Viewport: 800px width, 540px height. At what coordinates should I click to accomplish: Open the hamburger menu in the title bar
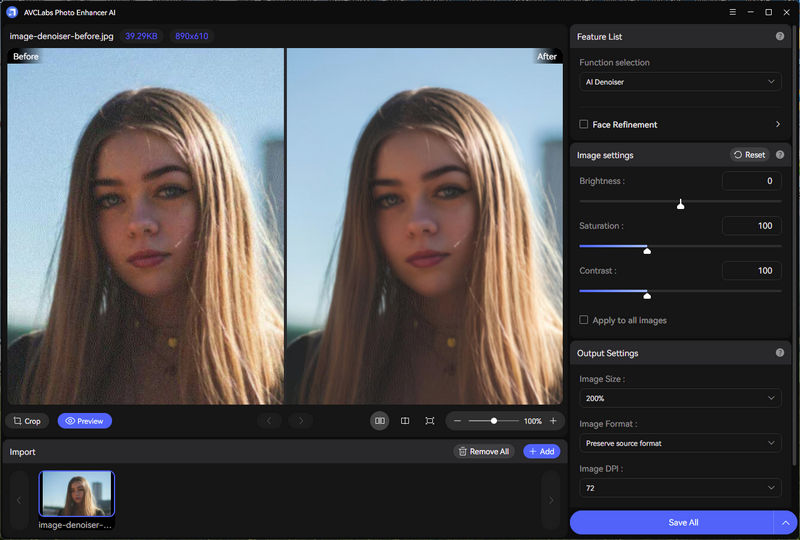[733, 12]
